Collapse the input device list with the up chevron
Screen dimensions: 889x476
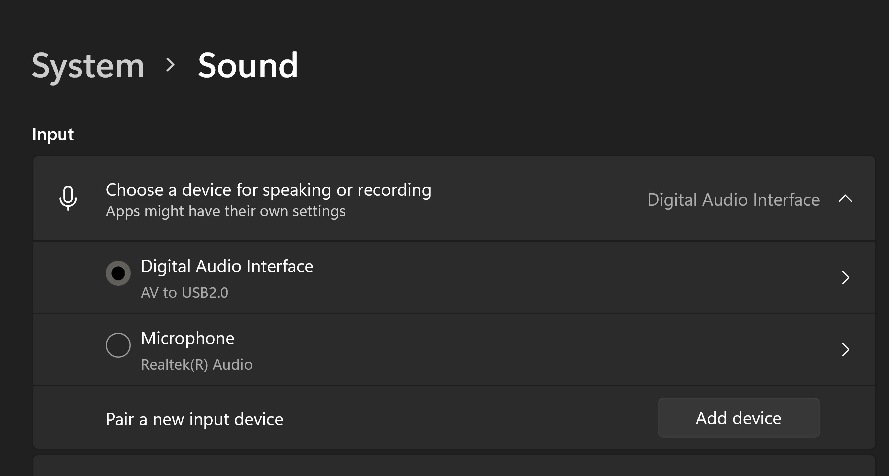point(845,199)
